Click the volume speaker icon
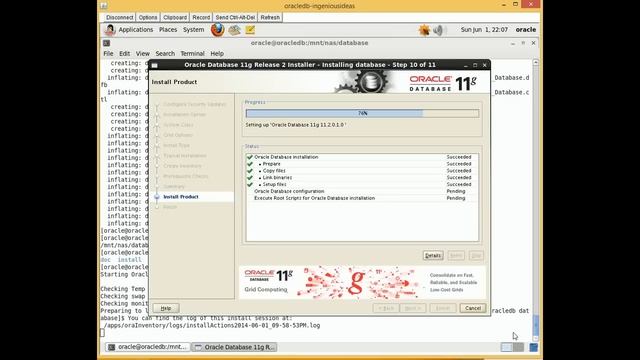Screen dimensions: 640x360 coord(438,30)
